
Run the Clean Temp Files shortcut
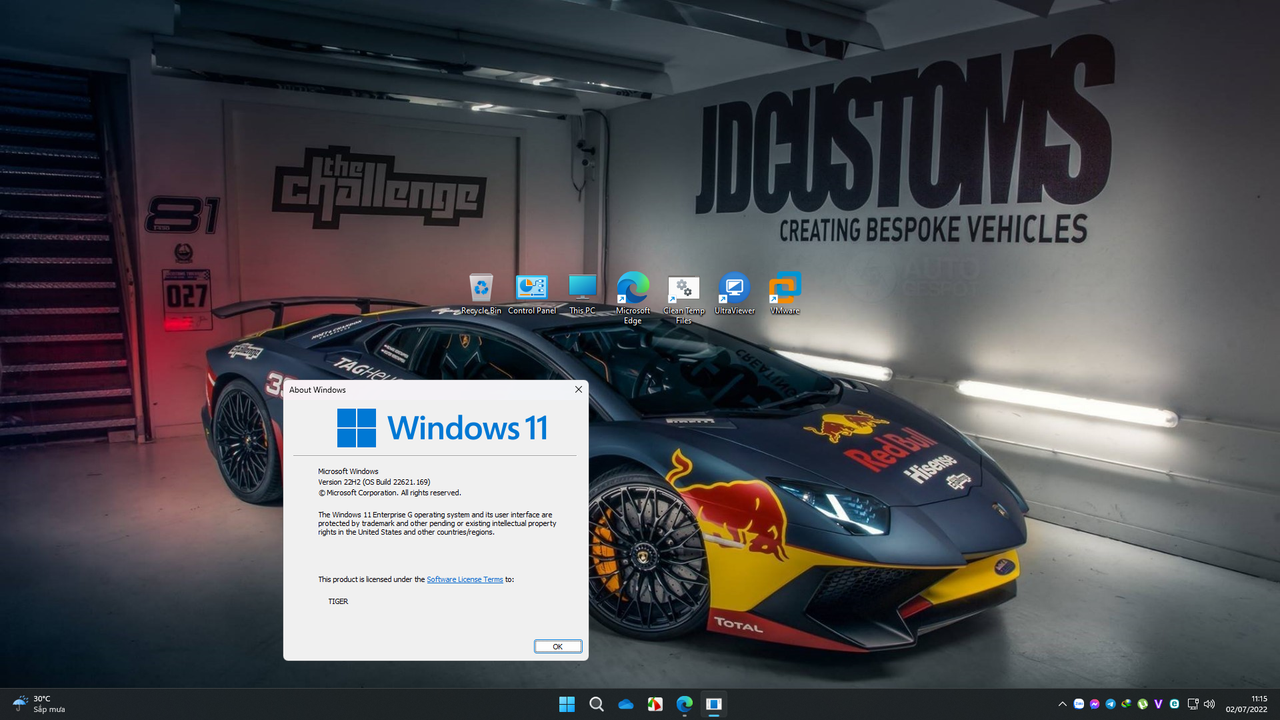click(x=683, y=290)
